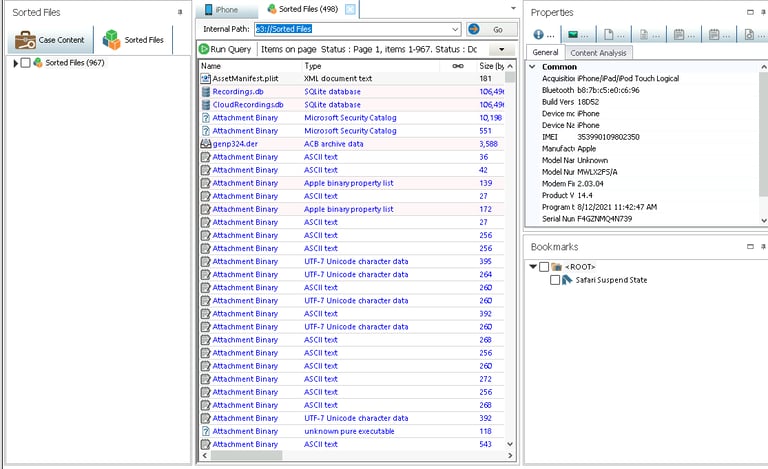Click the Sorted Files (967) tree node icon
Screen dimensions: 768x469
pos(38,63)
